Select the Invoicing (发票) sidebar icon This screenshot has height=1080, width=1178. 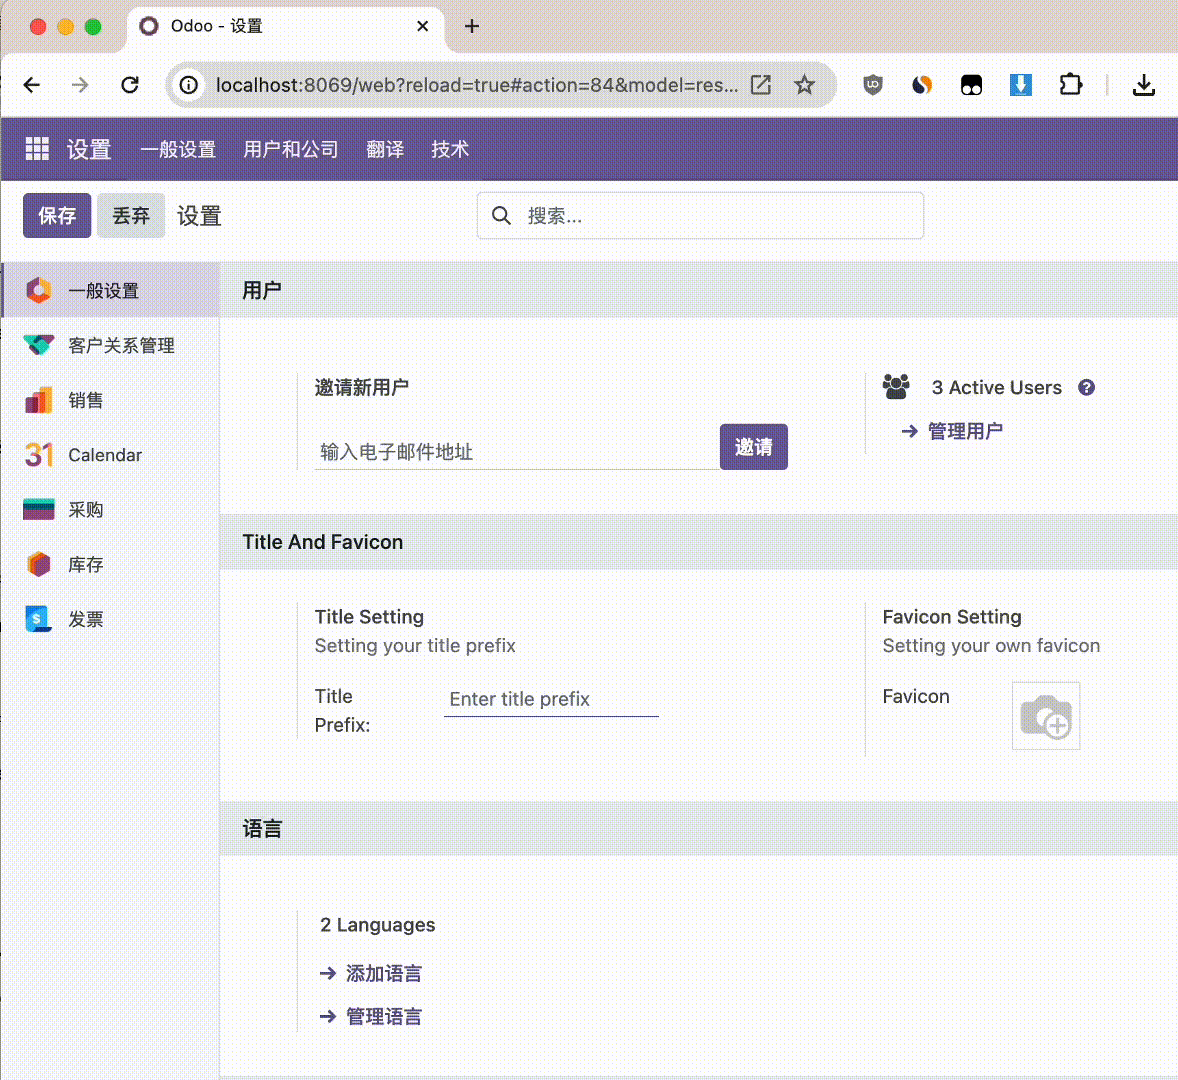[x=37, y=618]
